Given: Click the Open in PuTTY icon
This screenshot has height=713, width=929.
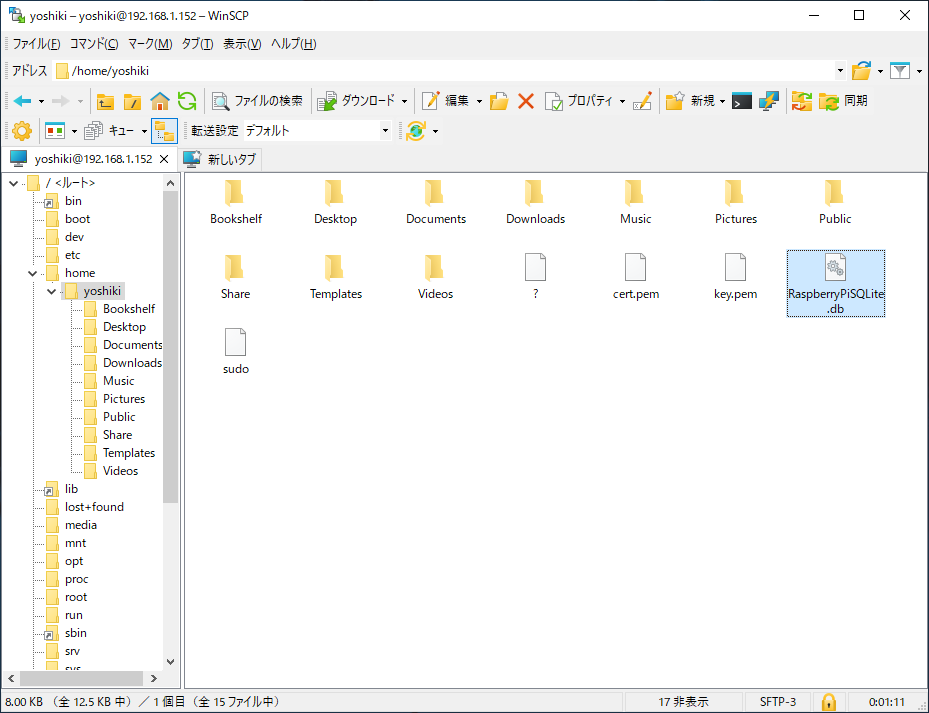Looking at the screenshot, I should [x=769, y=101].
